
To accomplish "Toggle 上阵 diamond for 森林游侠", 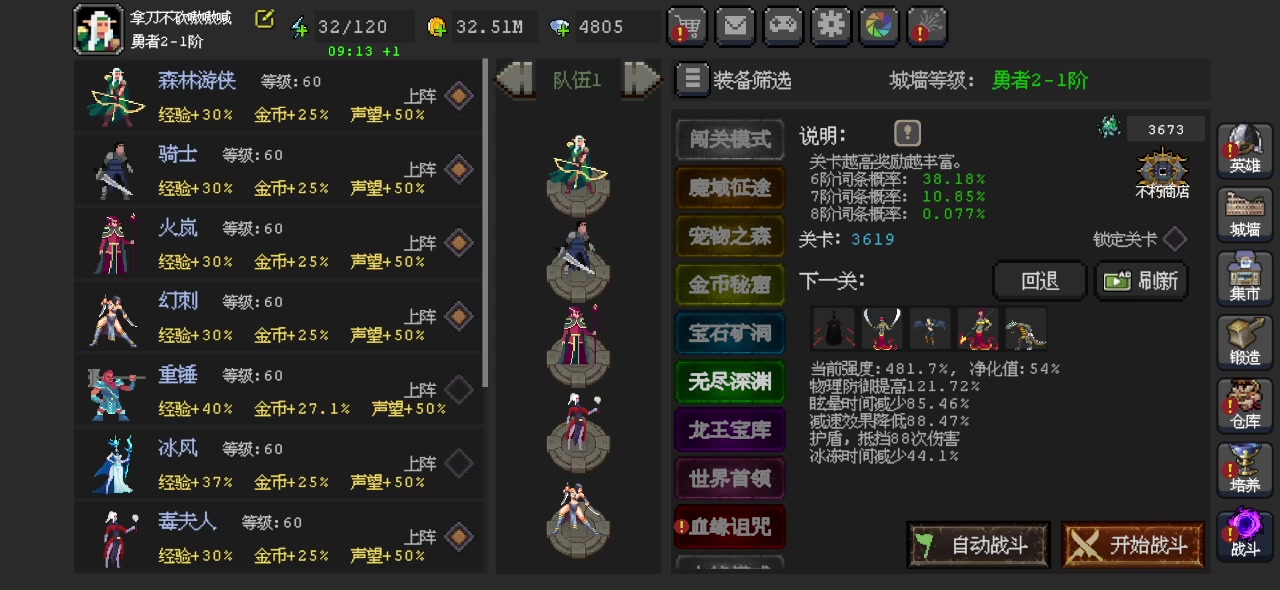I will coord(459,96).
